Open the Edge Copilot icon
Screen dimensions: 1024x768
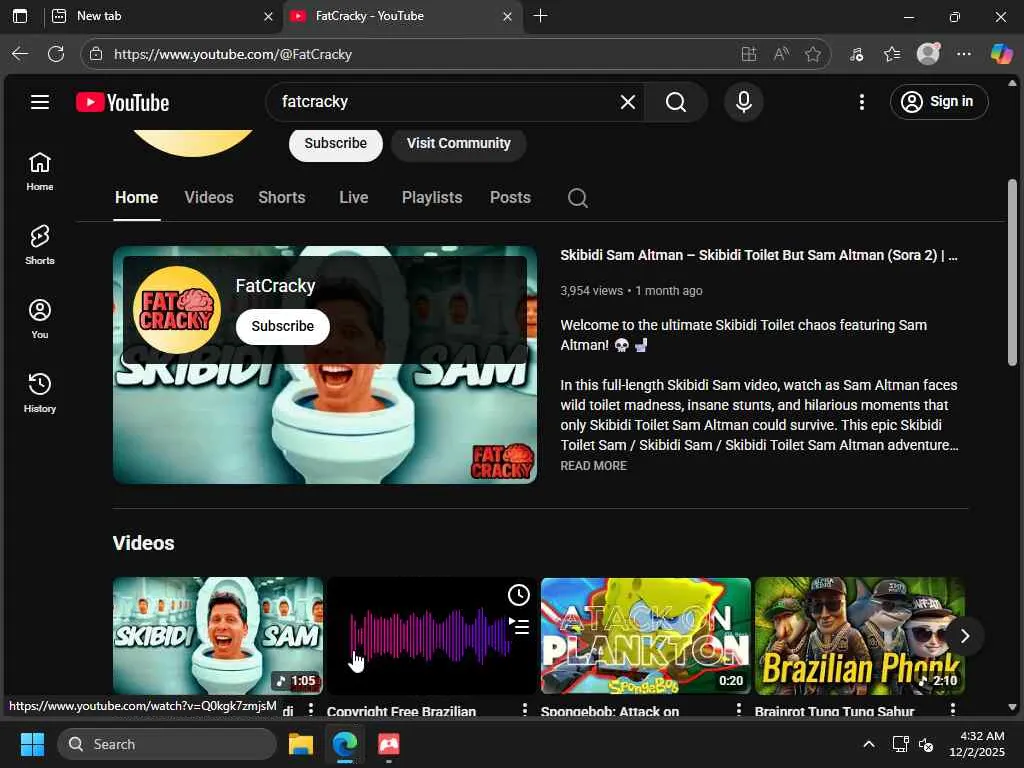(x=1000, y=54)
